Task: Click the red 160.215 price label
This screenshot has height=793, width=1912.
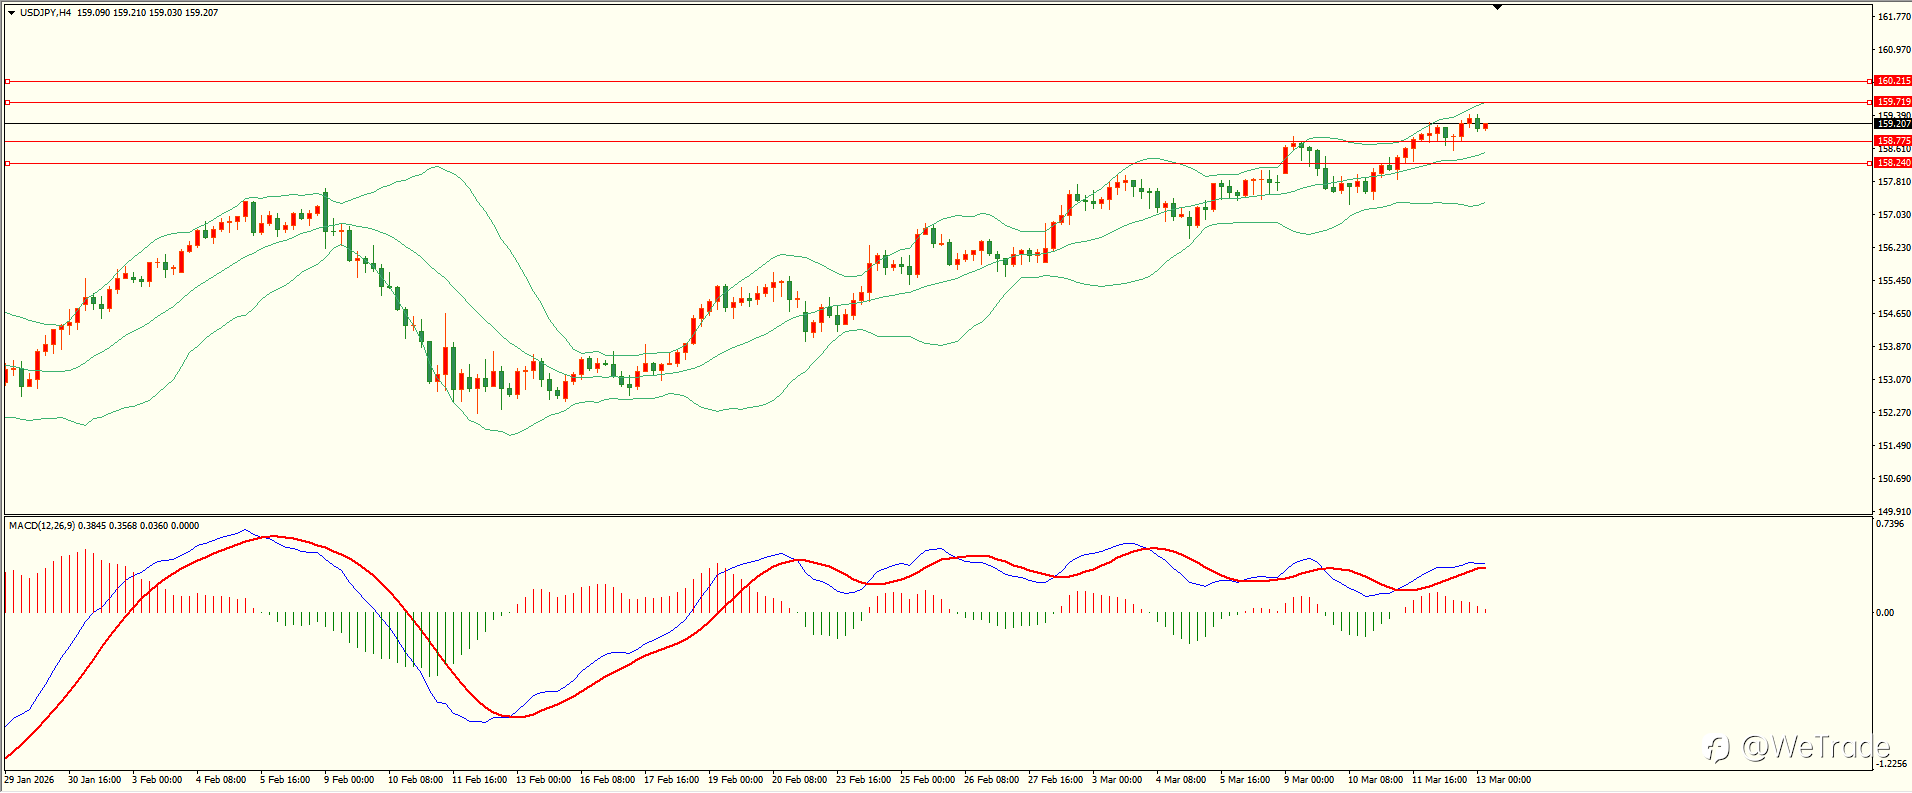Action: tap(1893, 81)
